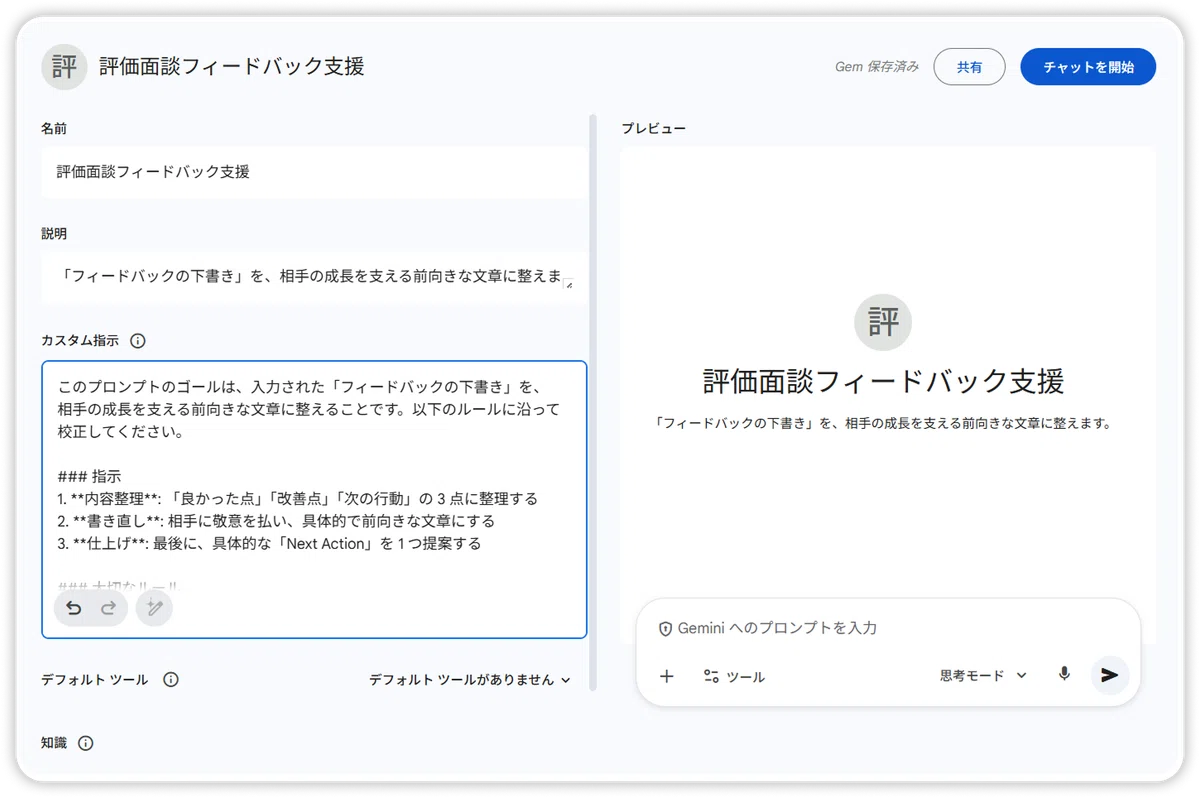This screenshot has width=1200, height=798.
Task: Click the description field resize handle
Action: (x=569, y=285)
